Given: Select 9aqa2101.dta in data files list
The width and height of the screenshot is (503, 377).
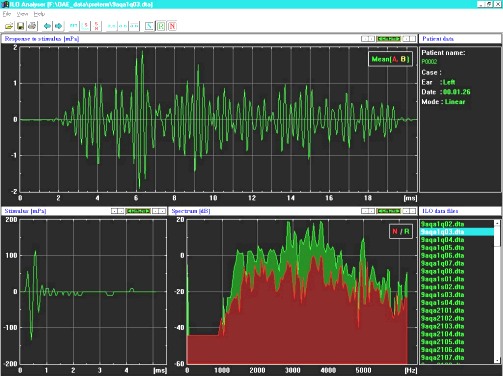Looking at the screenshot, I should [442, 310].
